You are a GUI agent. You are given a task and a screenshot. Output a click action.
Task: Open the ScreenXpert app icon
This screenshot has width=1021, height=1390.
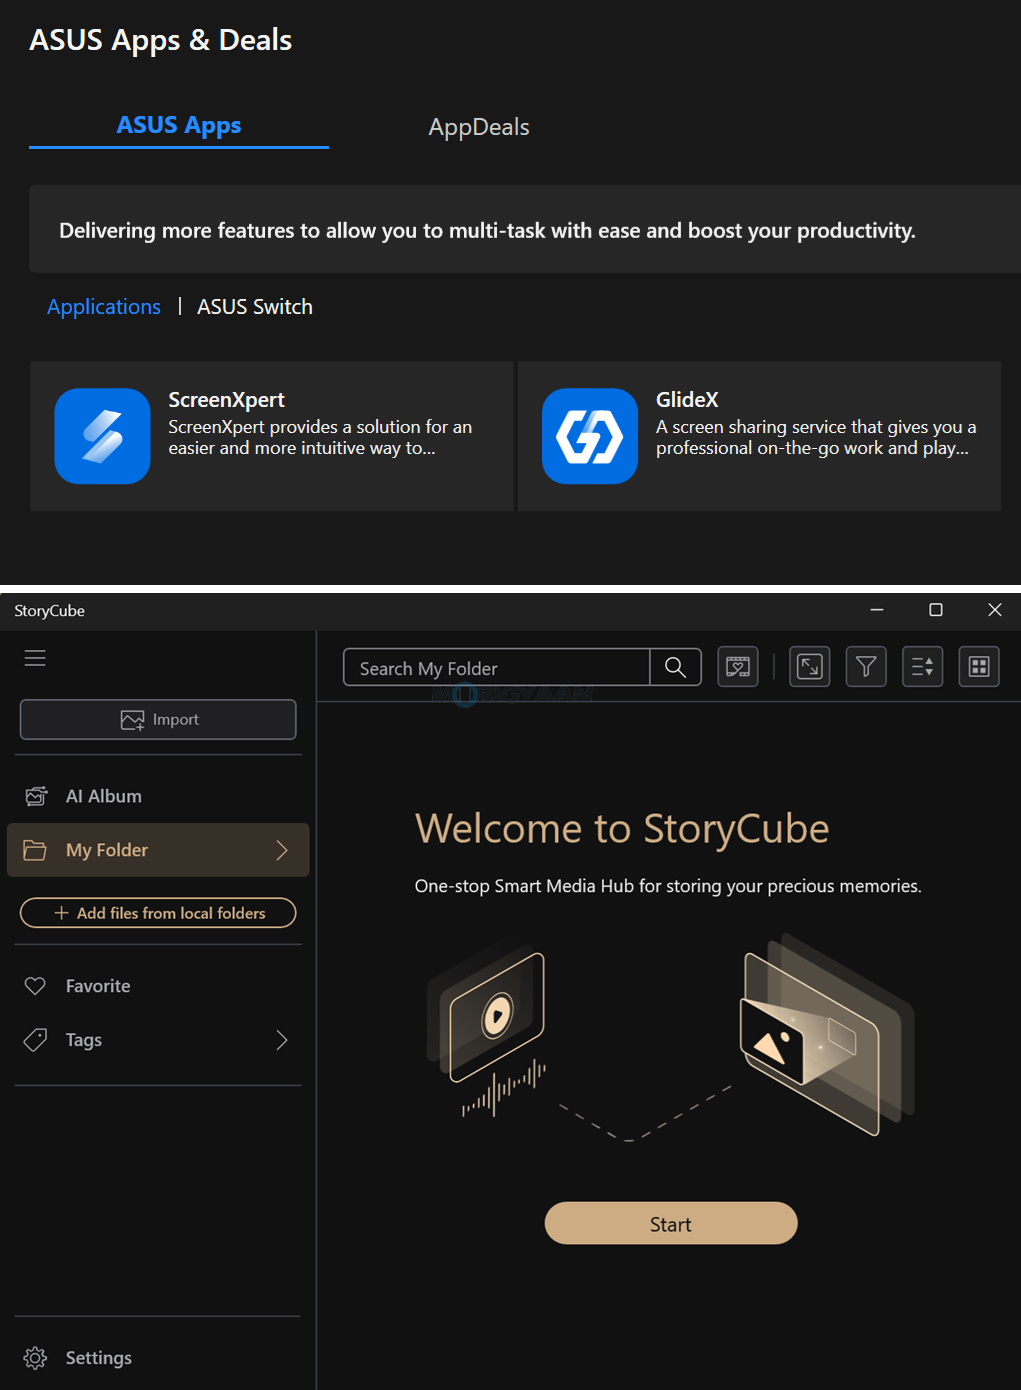click(x=102, y=436)
